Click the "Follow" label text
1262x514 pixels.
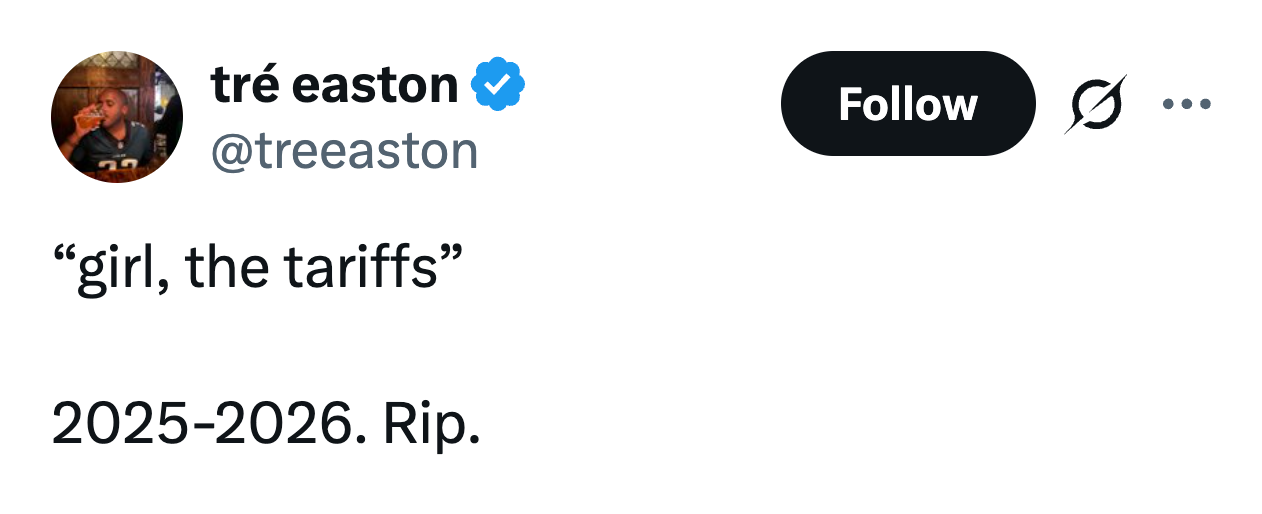pyautogui.click(x=907, y=104)
